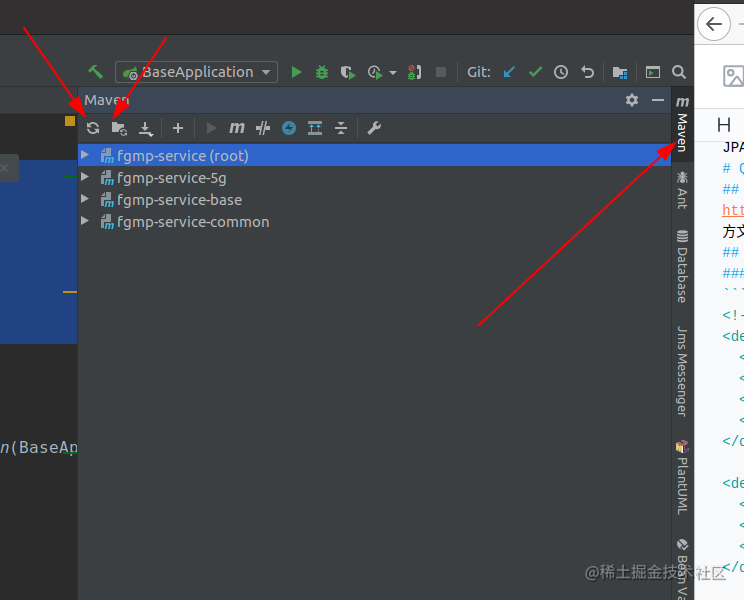Add Maven project with plus icon
This screenshot has height=600, width=744.
178,128
